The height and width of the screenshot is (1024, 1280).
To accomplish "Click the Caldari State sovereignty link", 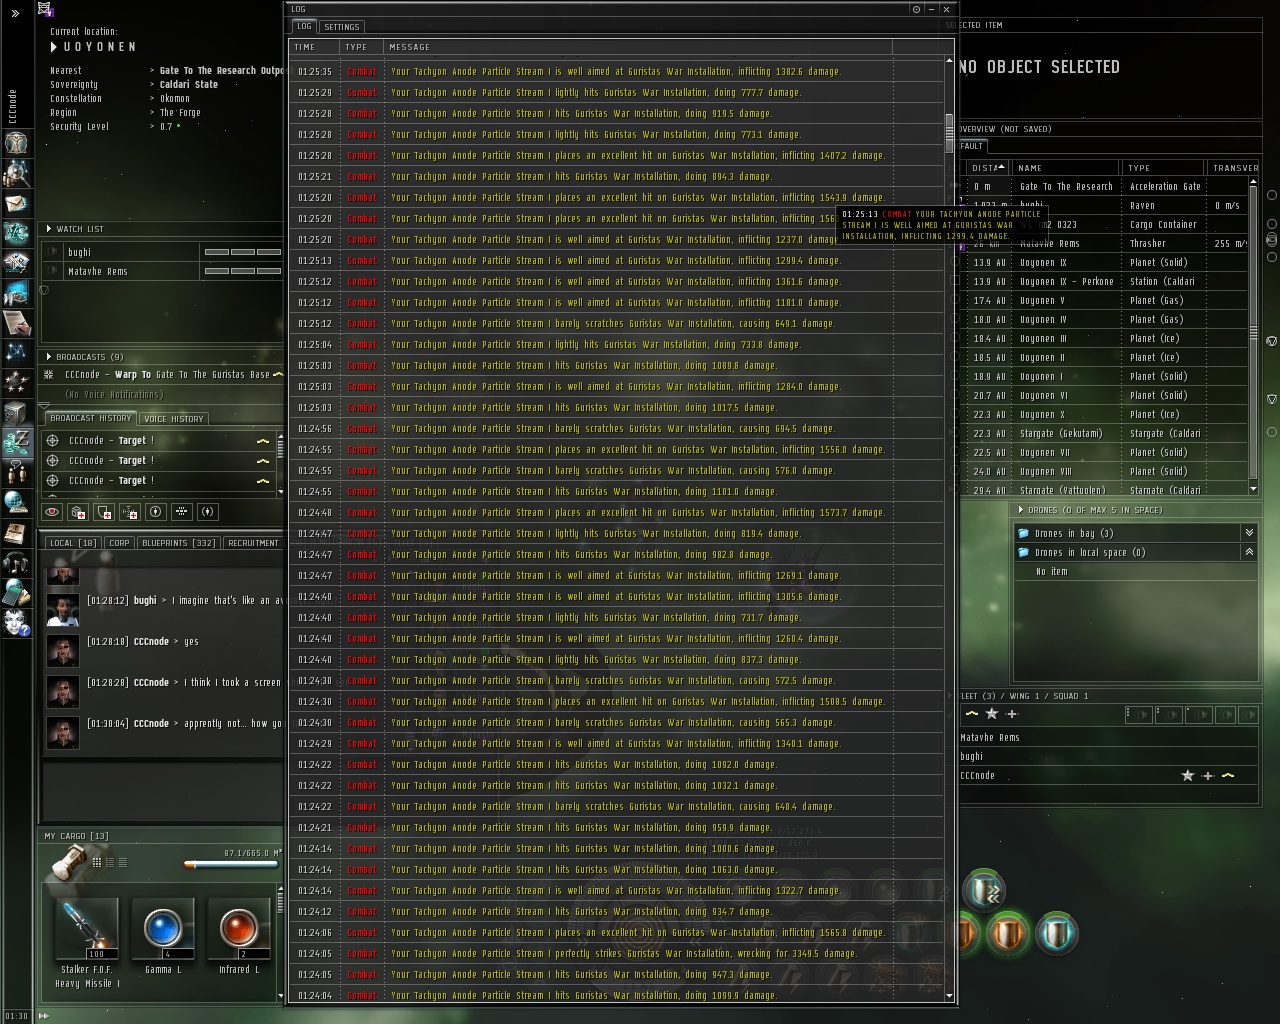I will tap(189, 85).
